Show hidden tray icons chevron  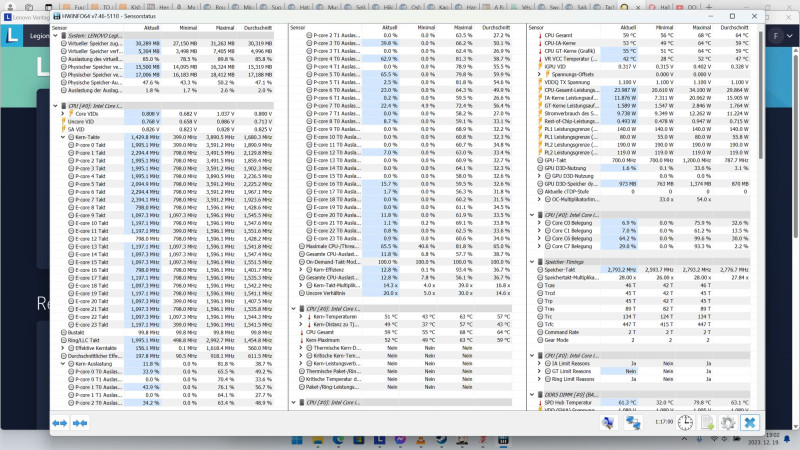(x=684, y=439)
